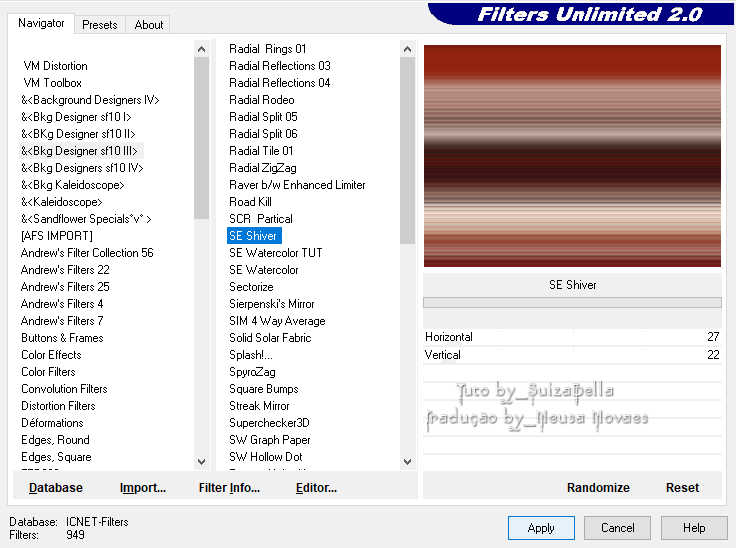Select &<Background Designers IV> category
736x548 pixels.
click(90, 100)
